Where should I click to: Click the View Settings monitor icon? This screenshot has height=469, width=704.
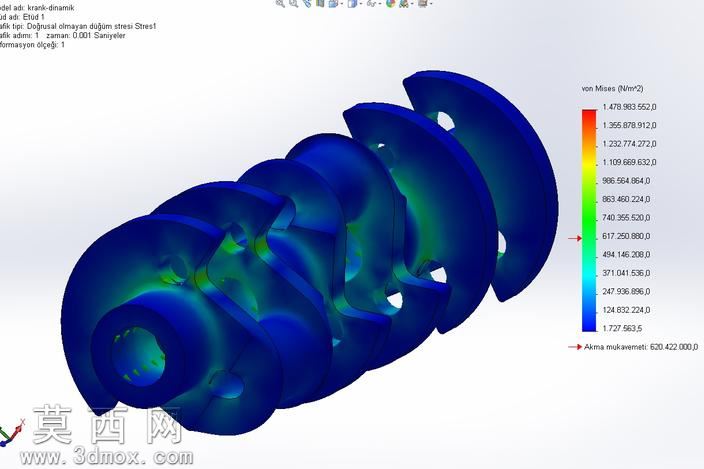pos(422,4)
